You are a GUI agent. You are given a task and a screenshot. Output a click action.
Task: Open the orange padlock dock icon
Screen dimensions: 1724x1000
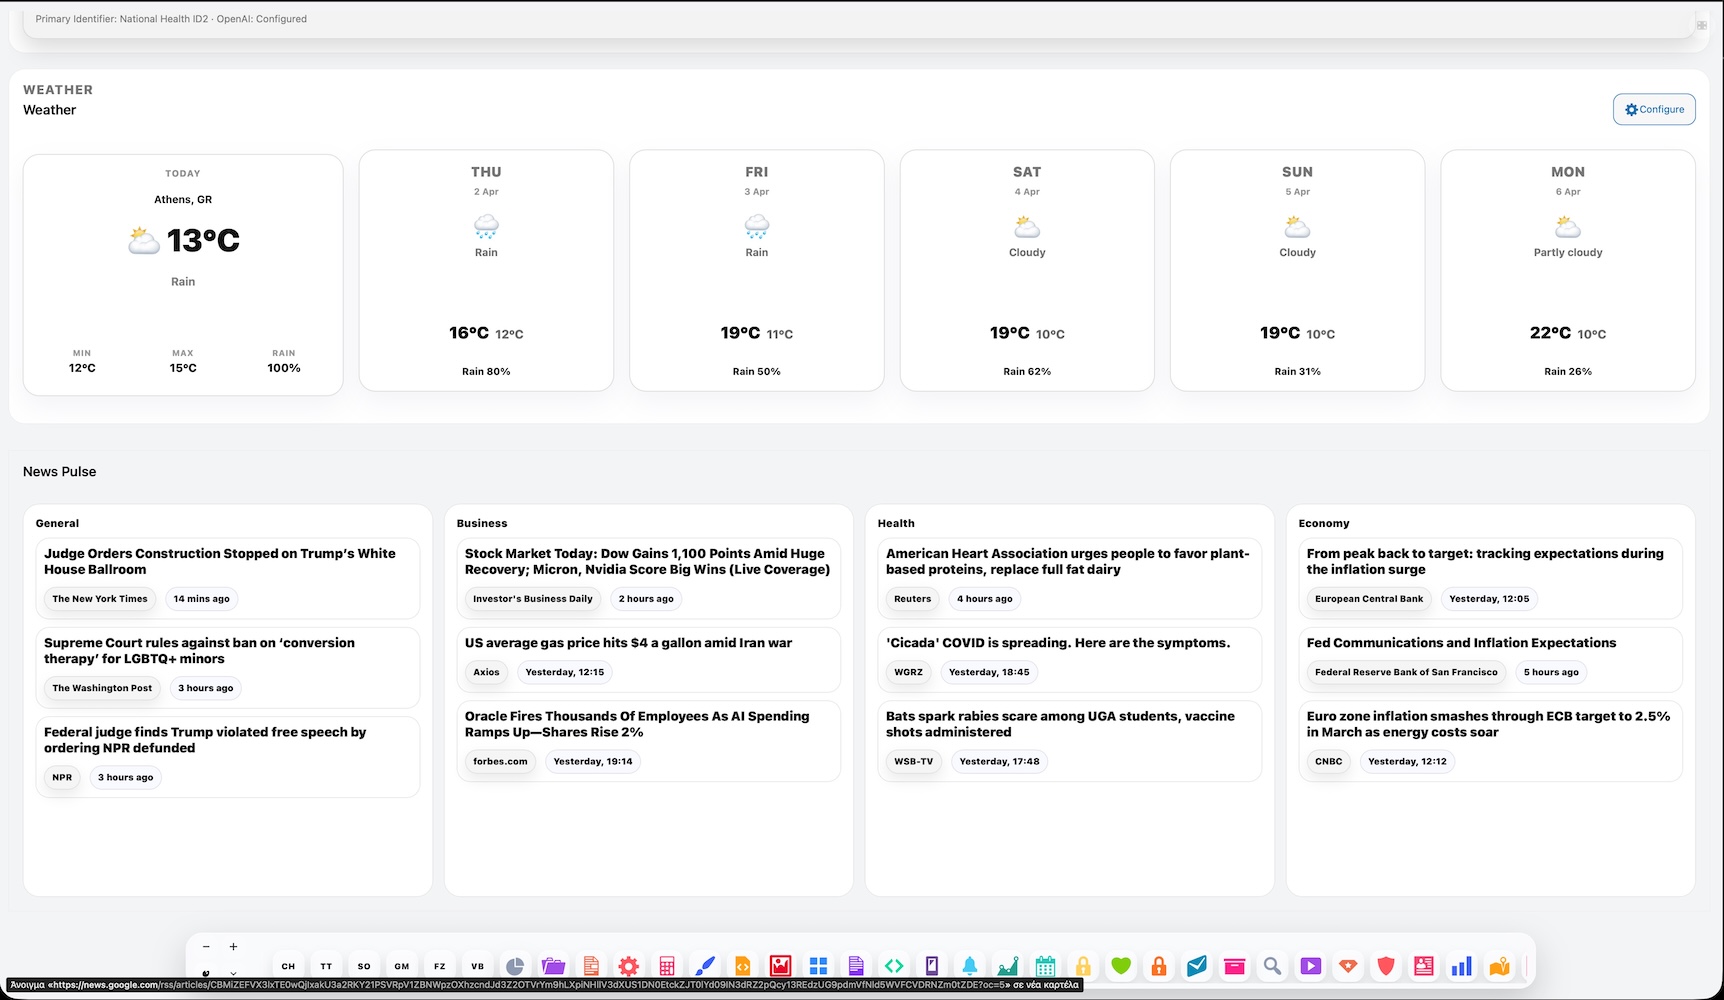point(1159,966)
